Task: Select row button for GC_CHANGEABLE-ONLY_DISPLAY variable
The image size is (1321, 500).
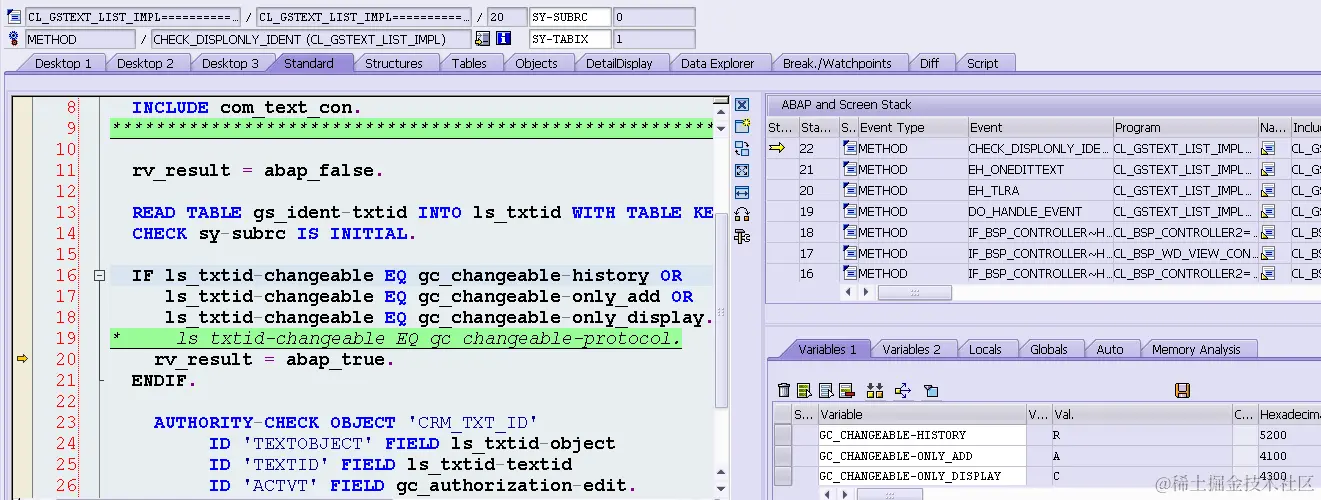Action: tap(782, 475)
